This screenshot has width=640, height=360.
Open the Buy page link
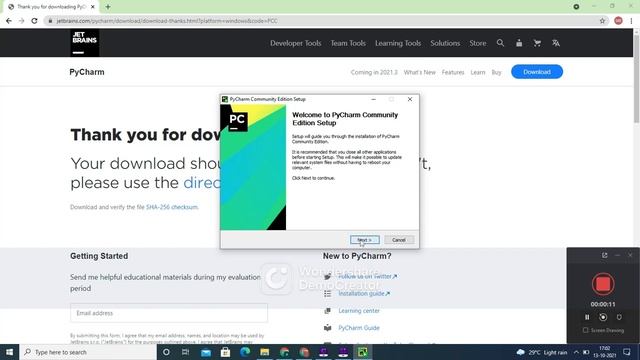496,72
